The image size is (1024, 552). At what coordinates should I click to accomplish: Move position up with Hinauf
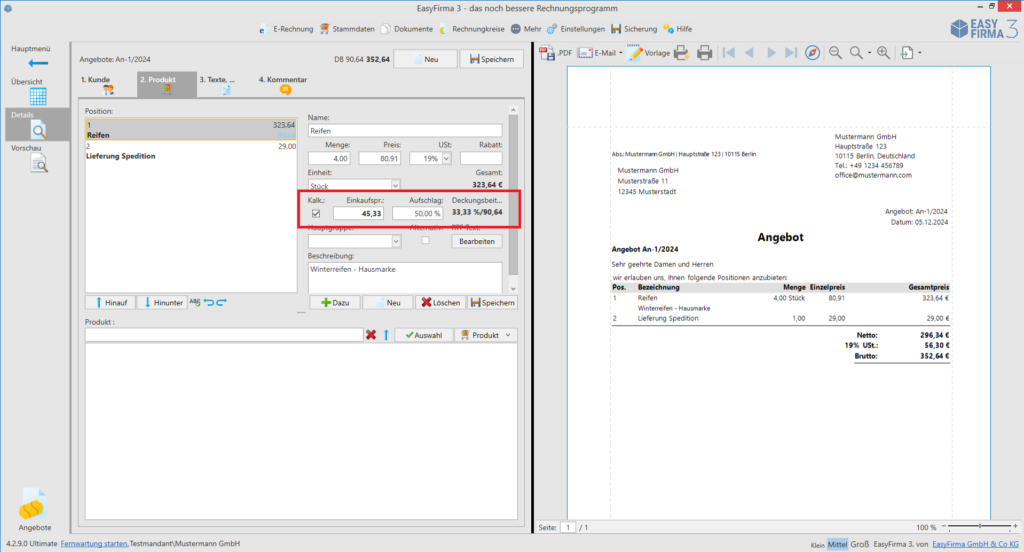coord(110,302)
